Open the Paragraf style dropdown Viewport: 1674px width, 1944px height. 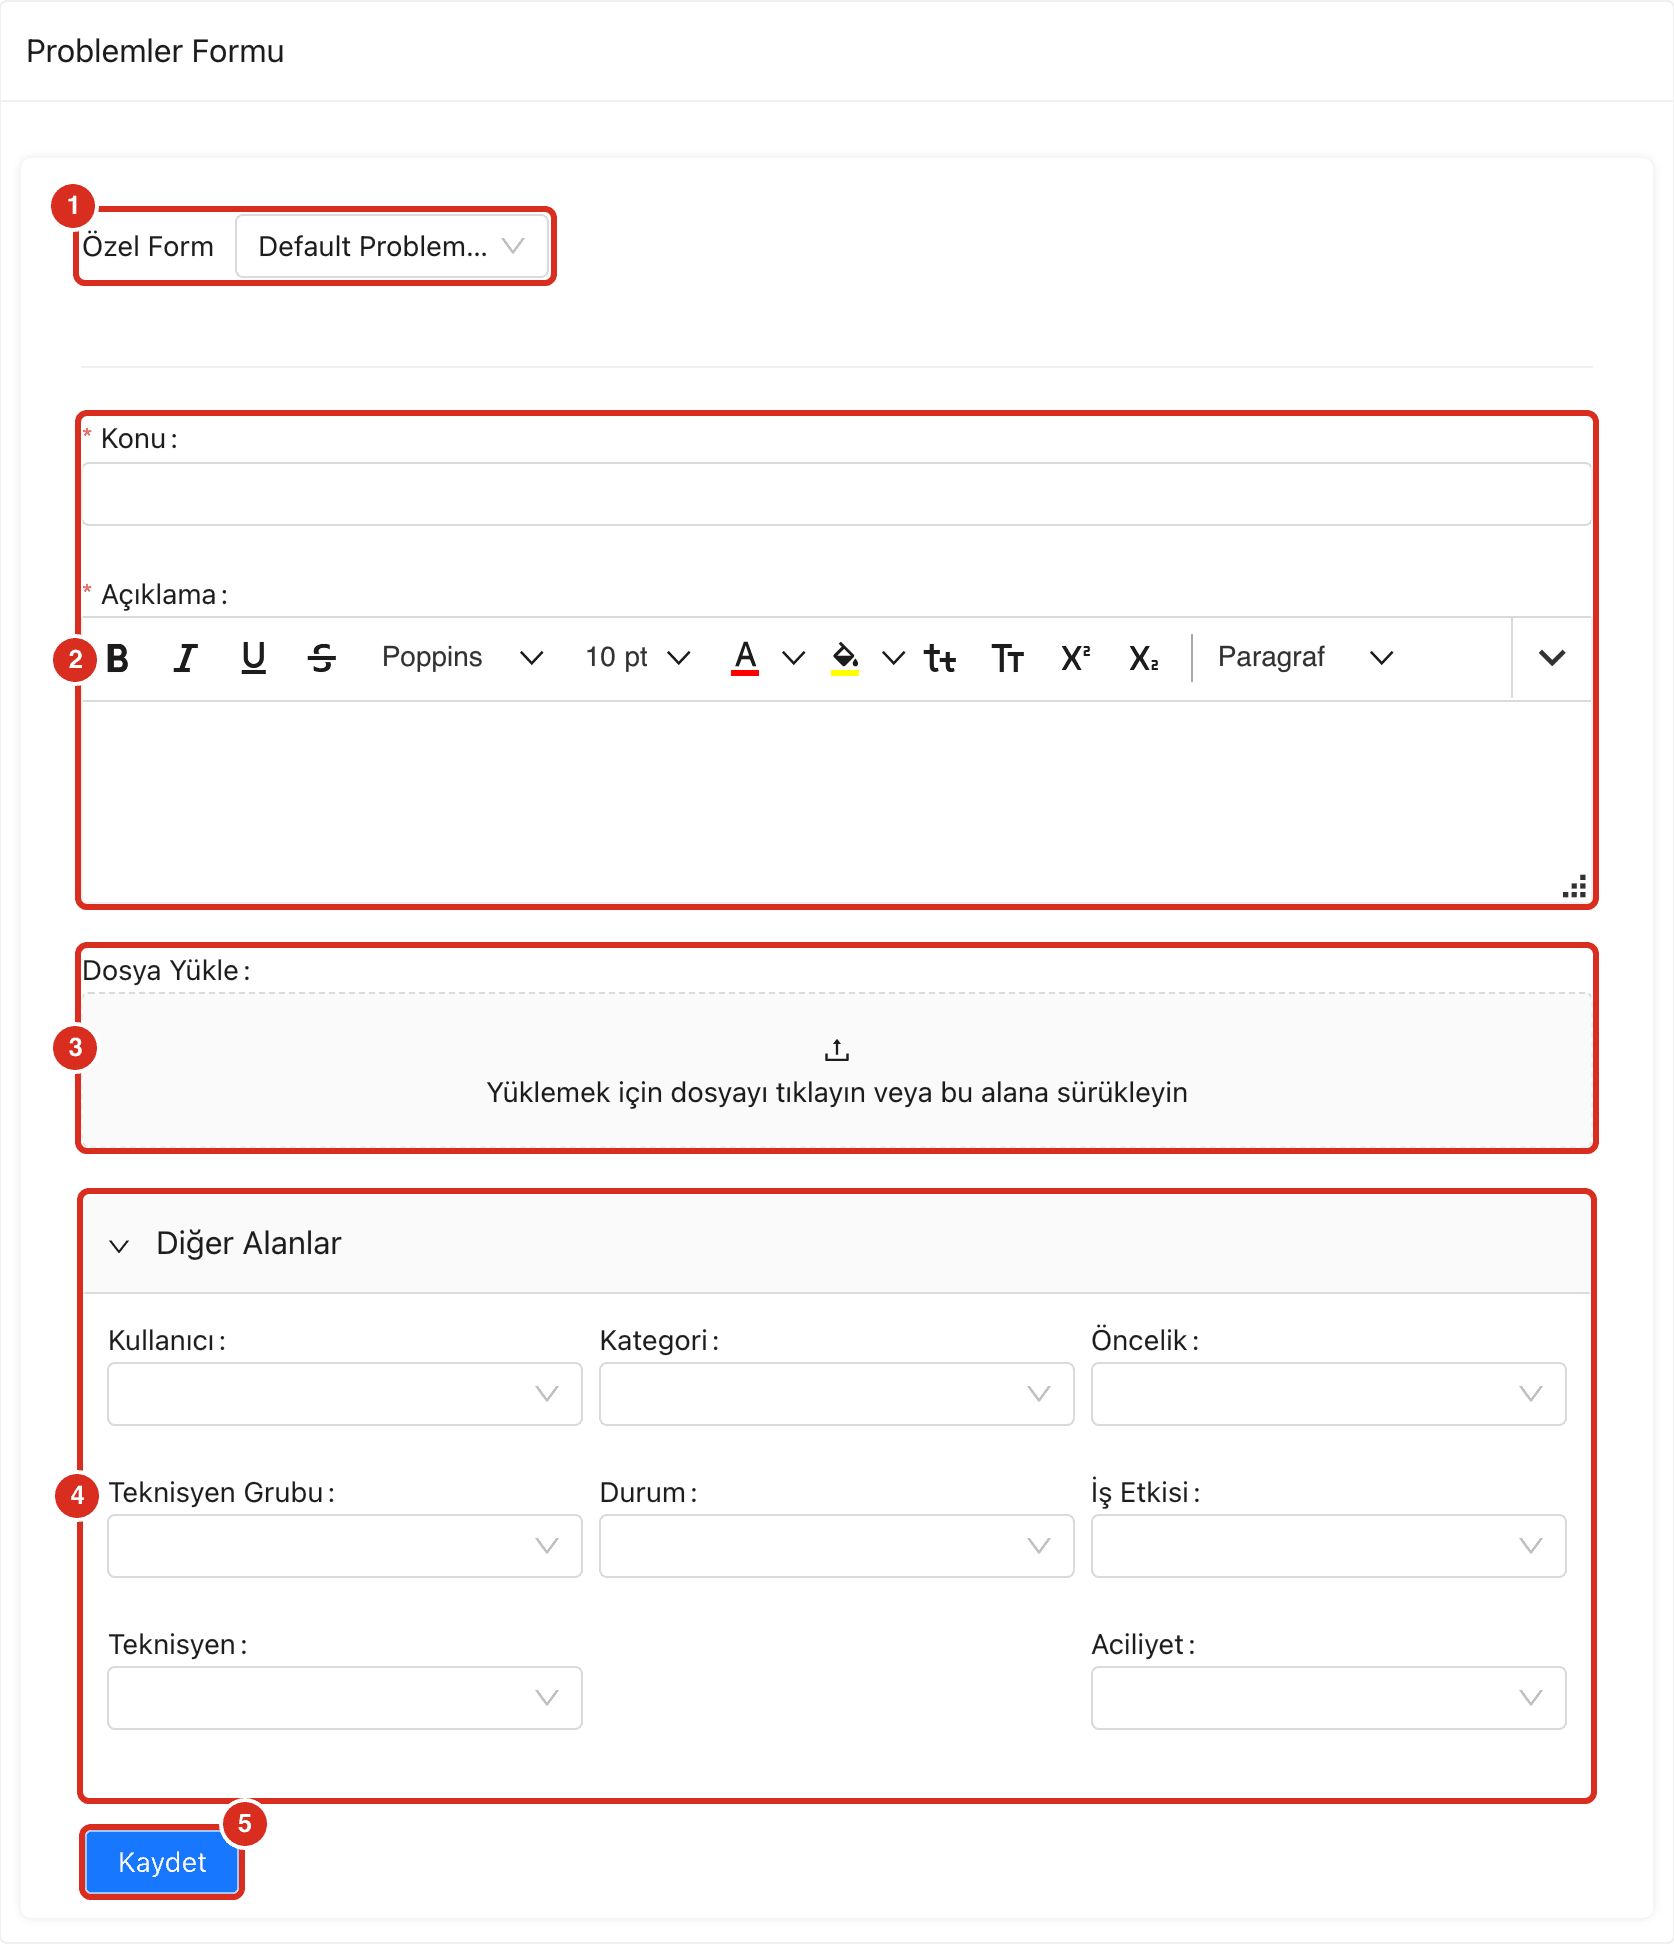tap(1305, 658)
